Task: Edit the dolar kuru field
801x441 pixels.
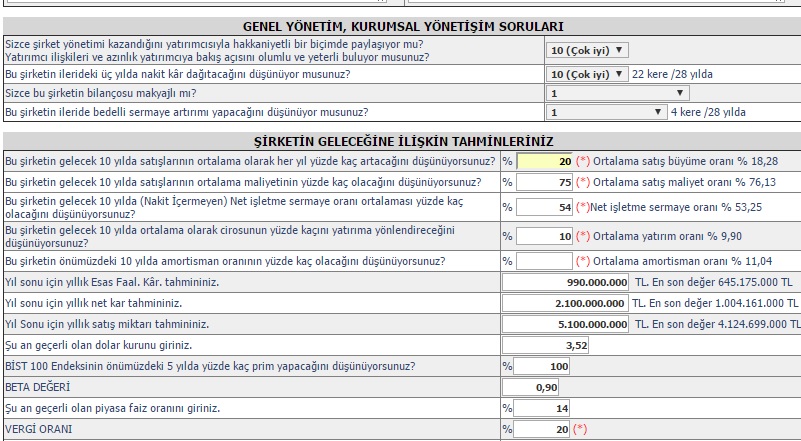Action: point(545,345)
